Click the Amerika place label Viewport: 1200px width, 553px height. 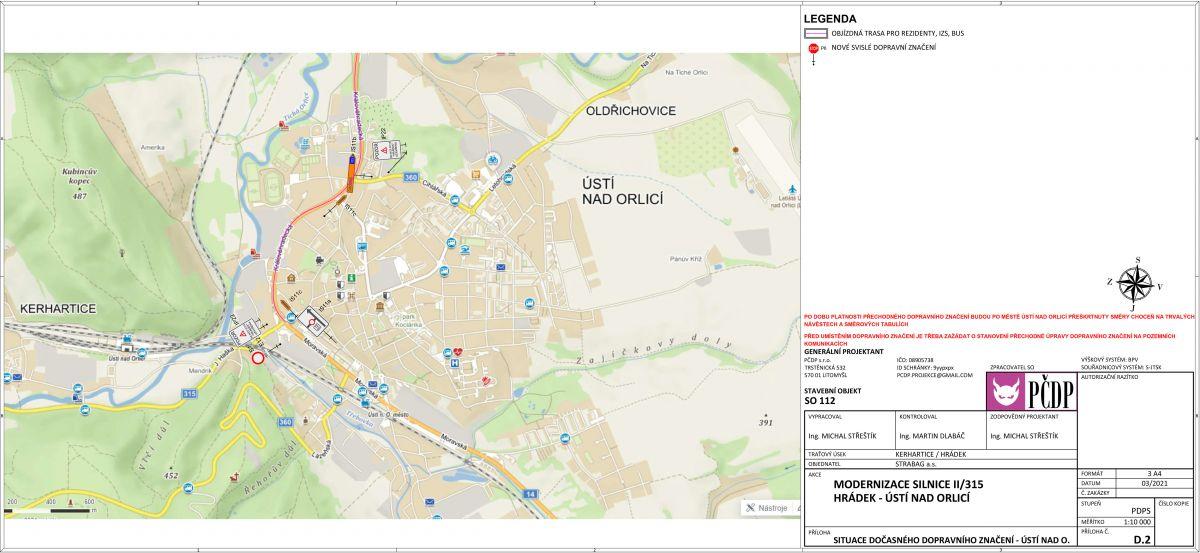[x=151, y=147]
